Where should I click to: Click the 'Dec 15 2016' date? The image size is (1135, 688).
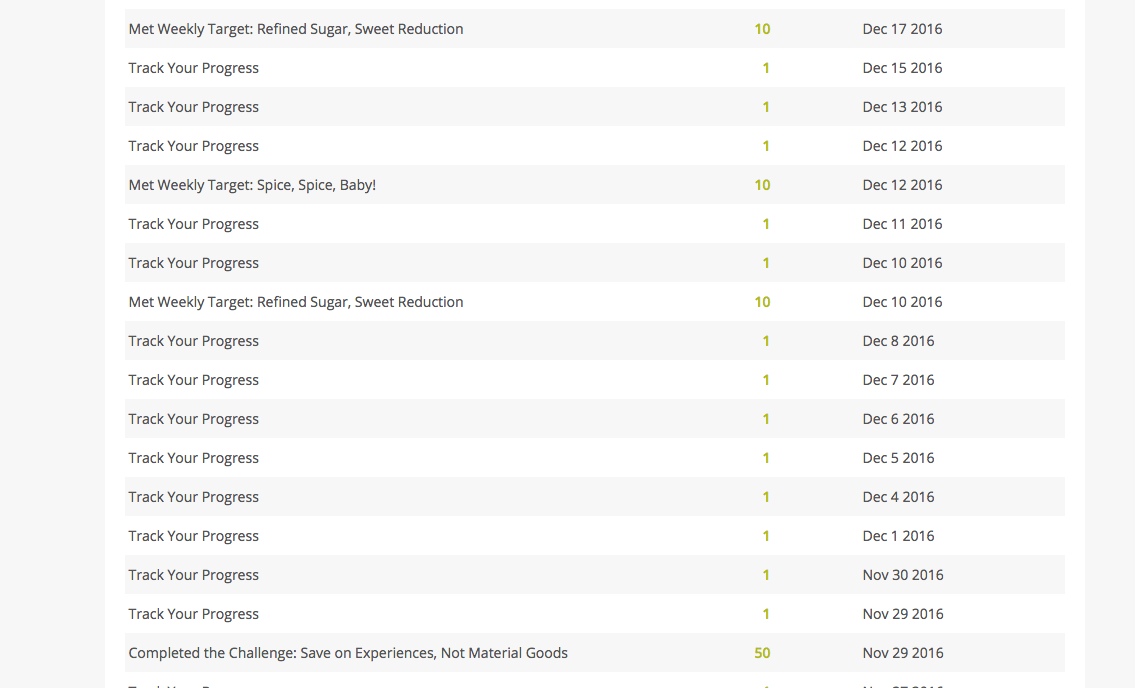coord(902,68)
